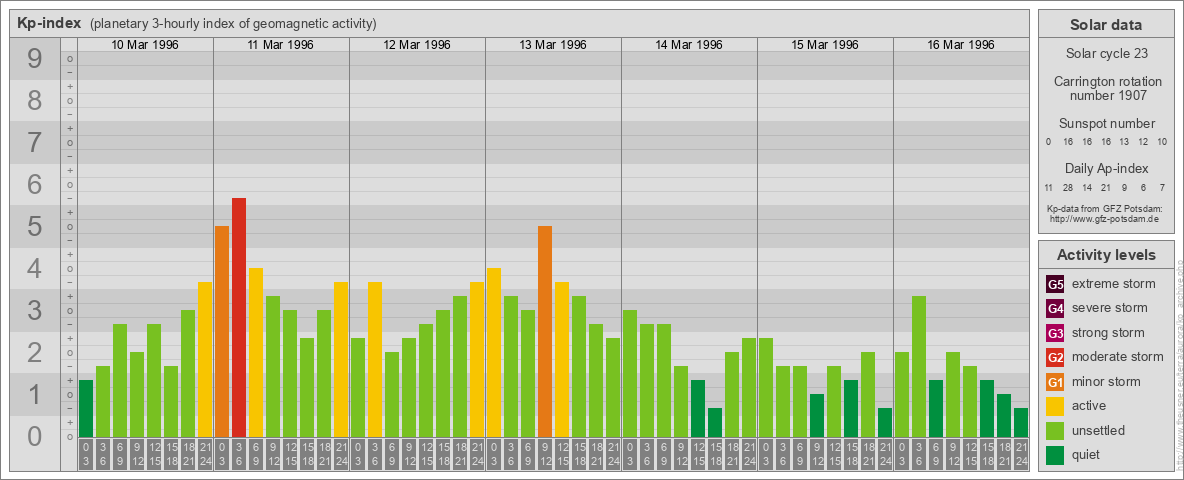Click the G3 strong storm badge
The width and height of the screenshot is (1184, 480).
click(1055, 333)
